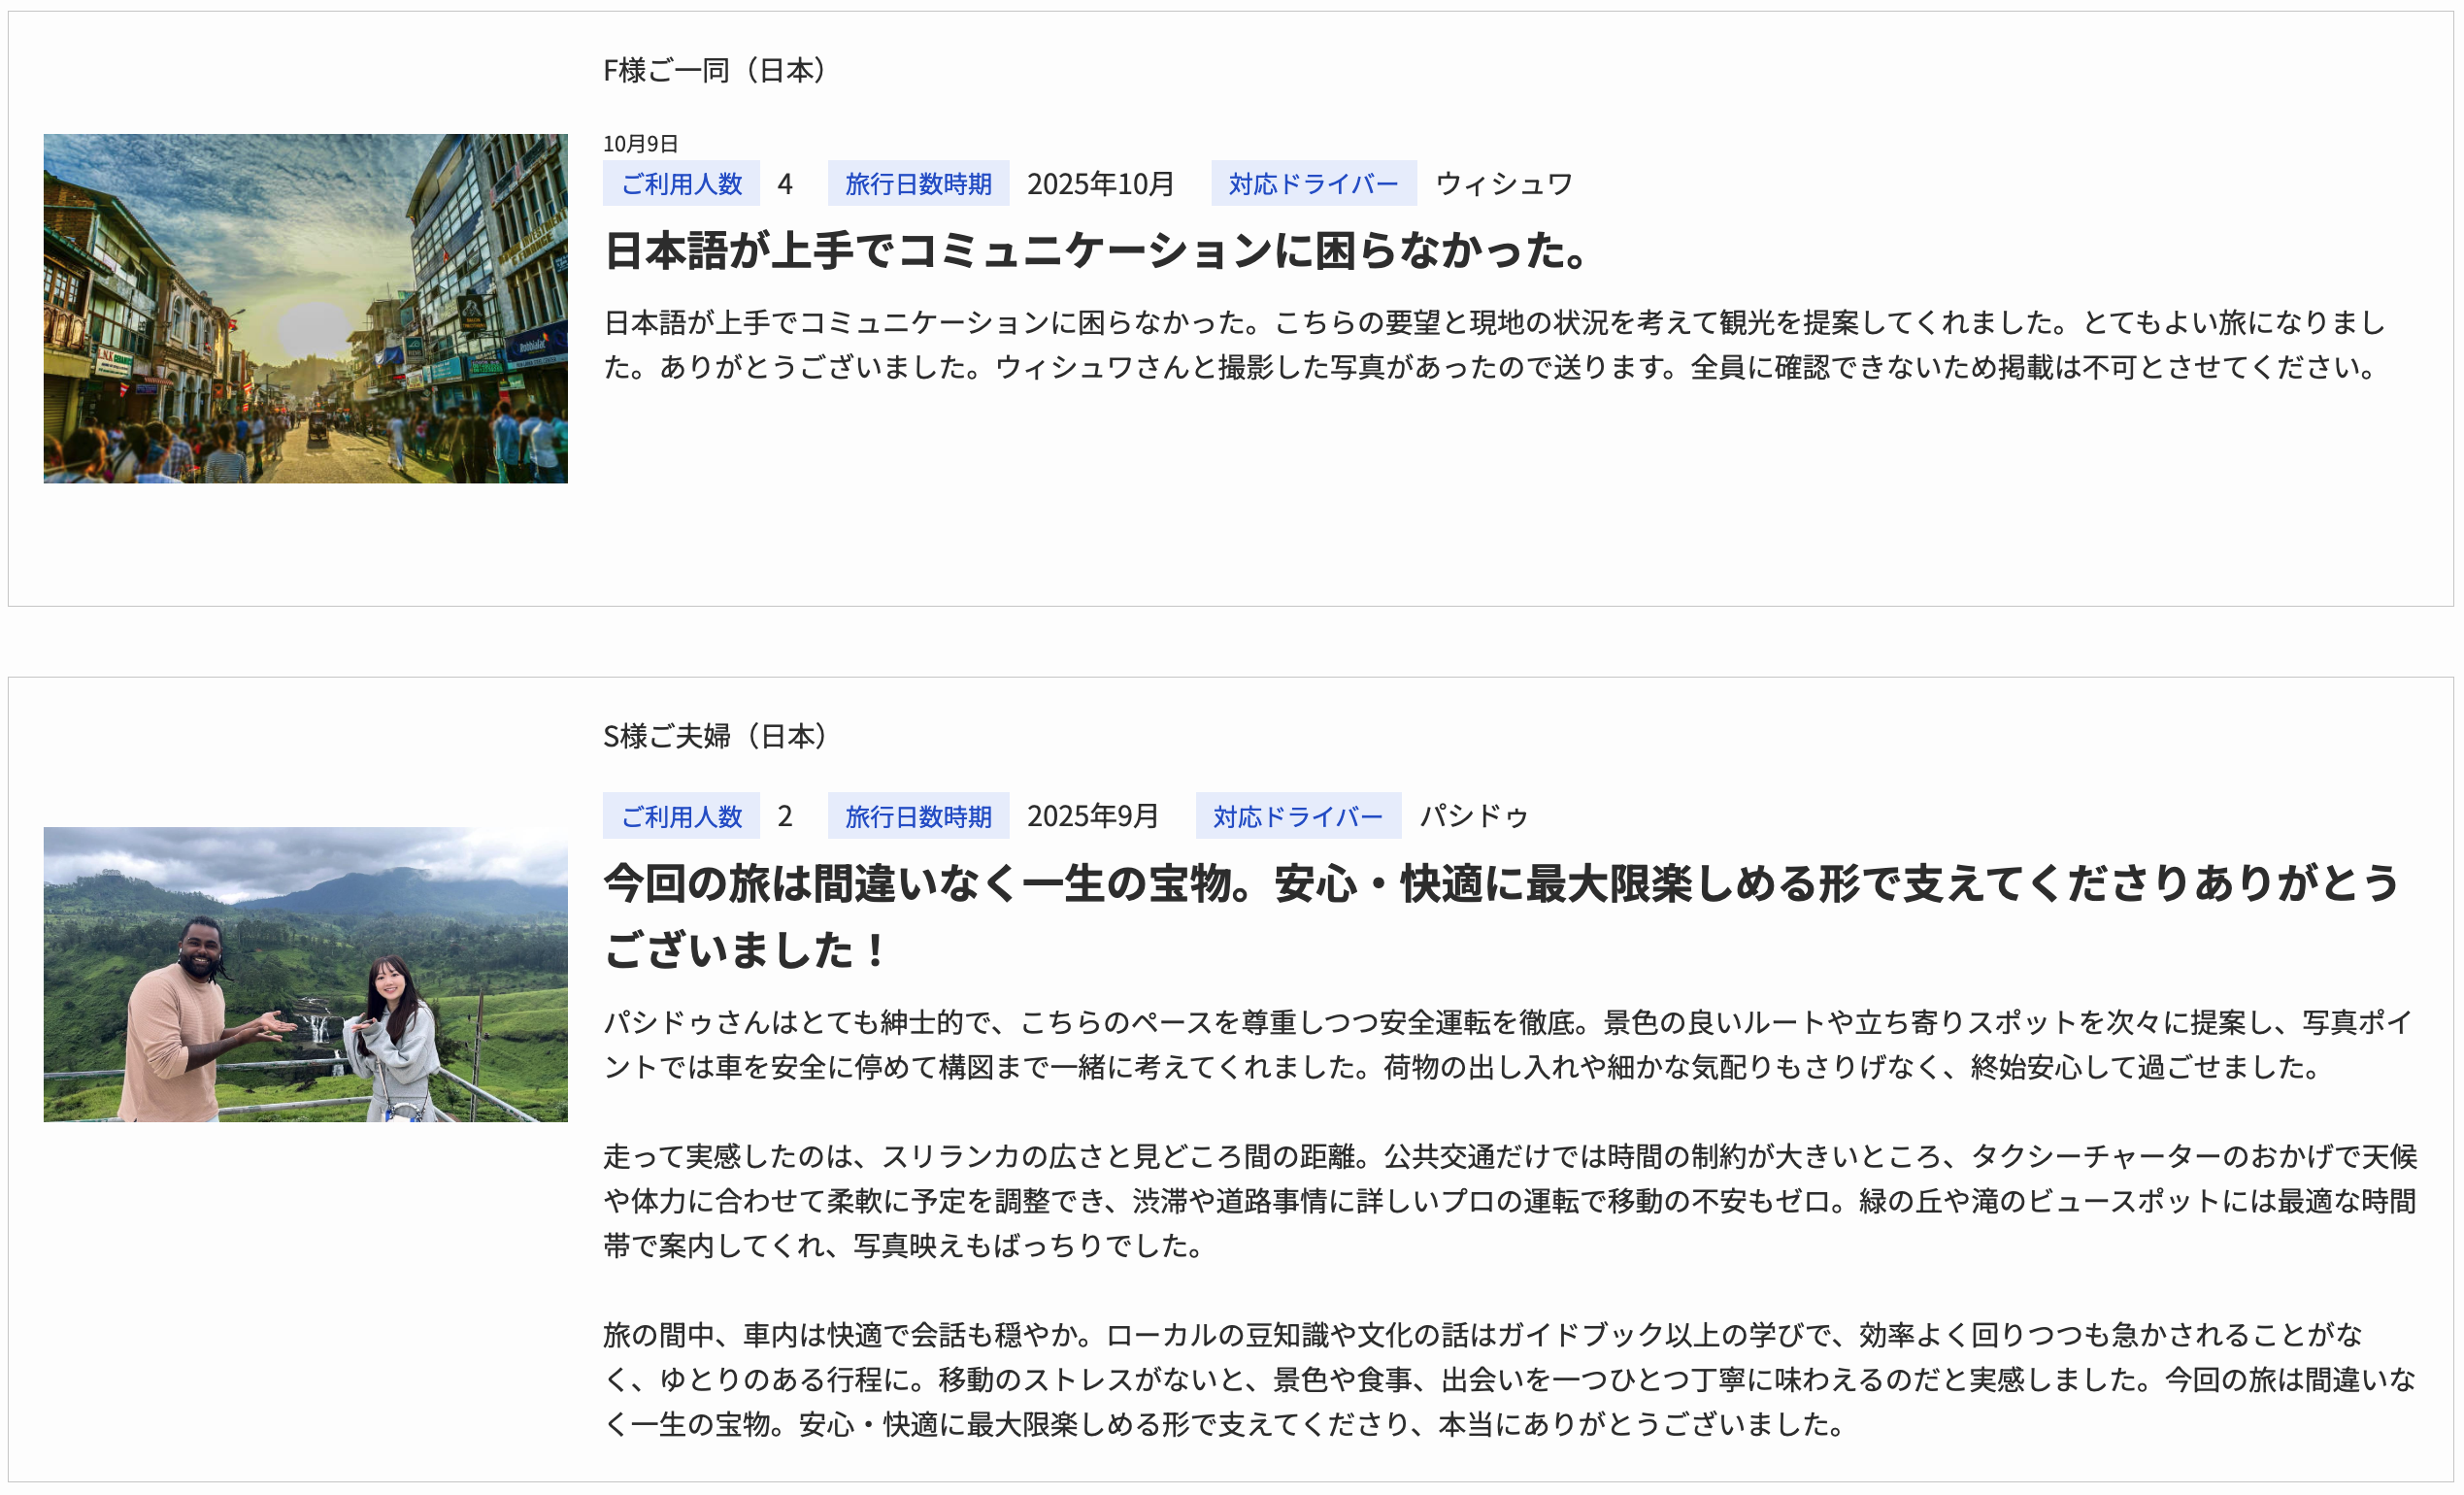This screenshot has width=2464, height=1495.
Task: Click the 対応ドライバー tag beside ウィシュワ
Action: [1313, 184]
